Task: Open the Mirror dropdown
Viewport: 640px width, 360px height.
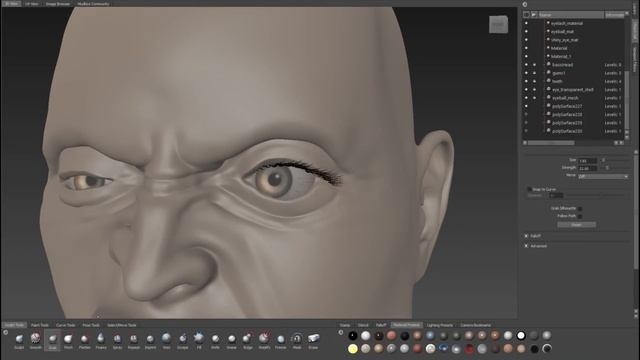Action: [603, 176]
